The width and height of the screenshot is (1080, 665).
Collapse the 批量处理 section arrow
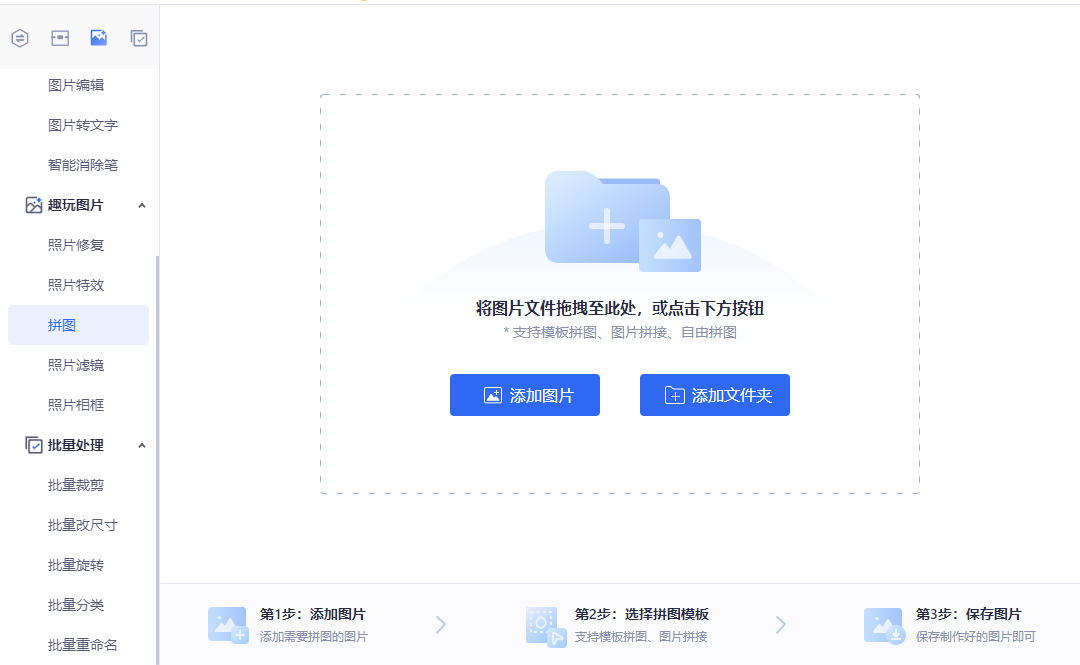pyautogui.click(x=142, y=445)
